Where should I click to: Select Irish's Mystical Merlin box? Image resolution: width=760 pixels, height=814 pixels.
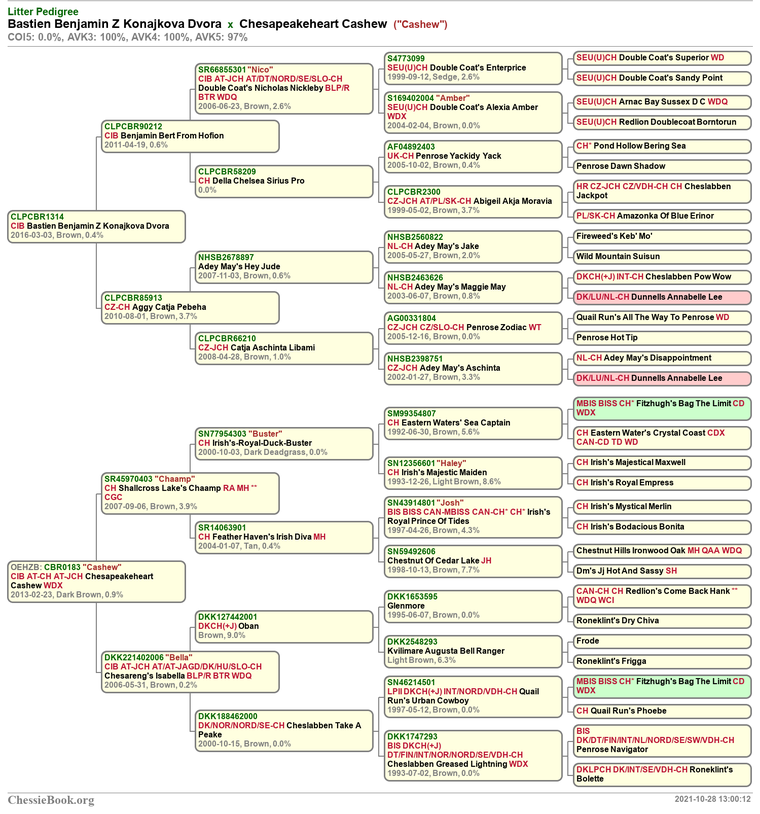[662, 507]
